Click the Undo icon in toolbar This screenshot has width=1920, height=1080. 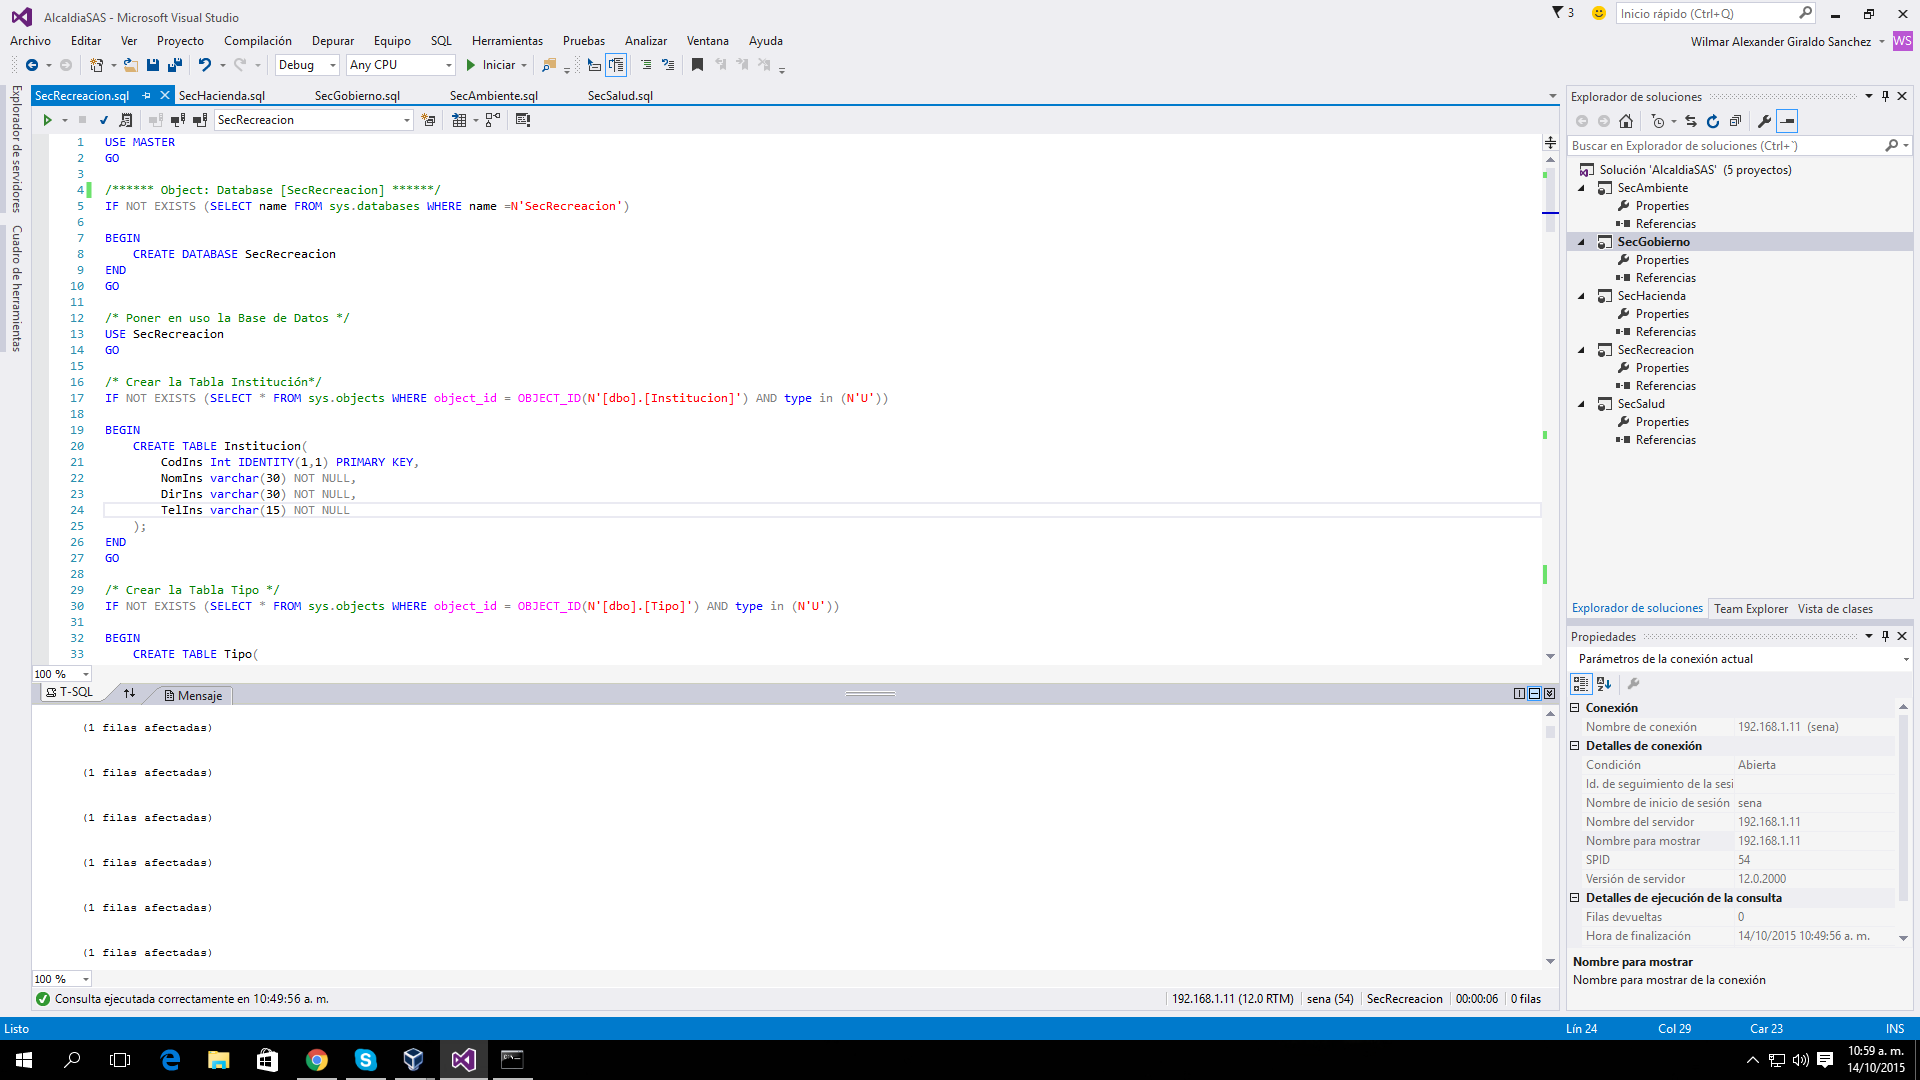205,65
